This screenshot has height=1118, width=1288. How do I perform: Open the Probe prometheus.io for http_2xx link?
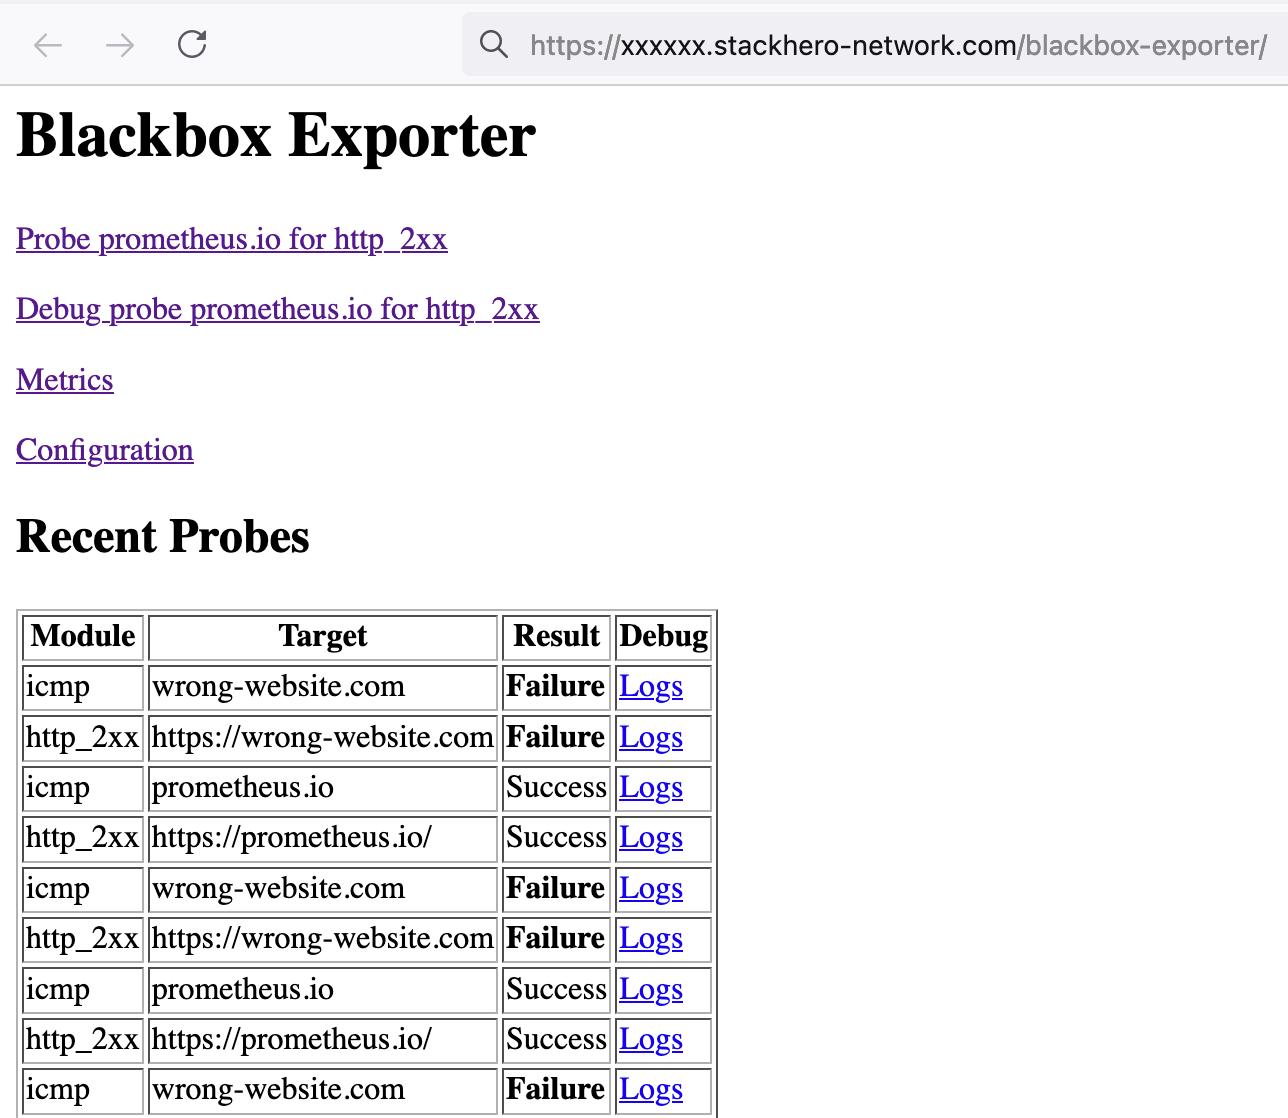tap(231, 240)
